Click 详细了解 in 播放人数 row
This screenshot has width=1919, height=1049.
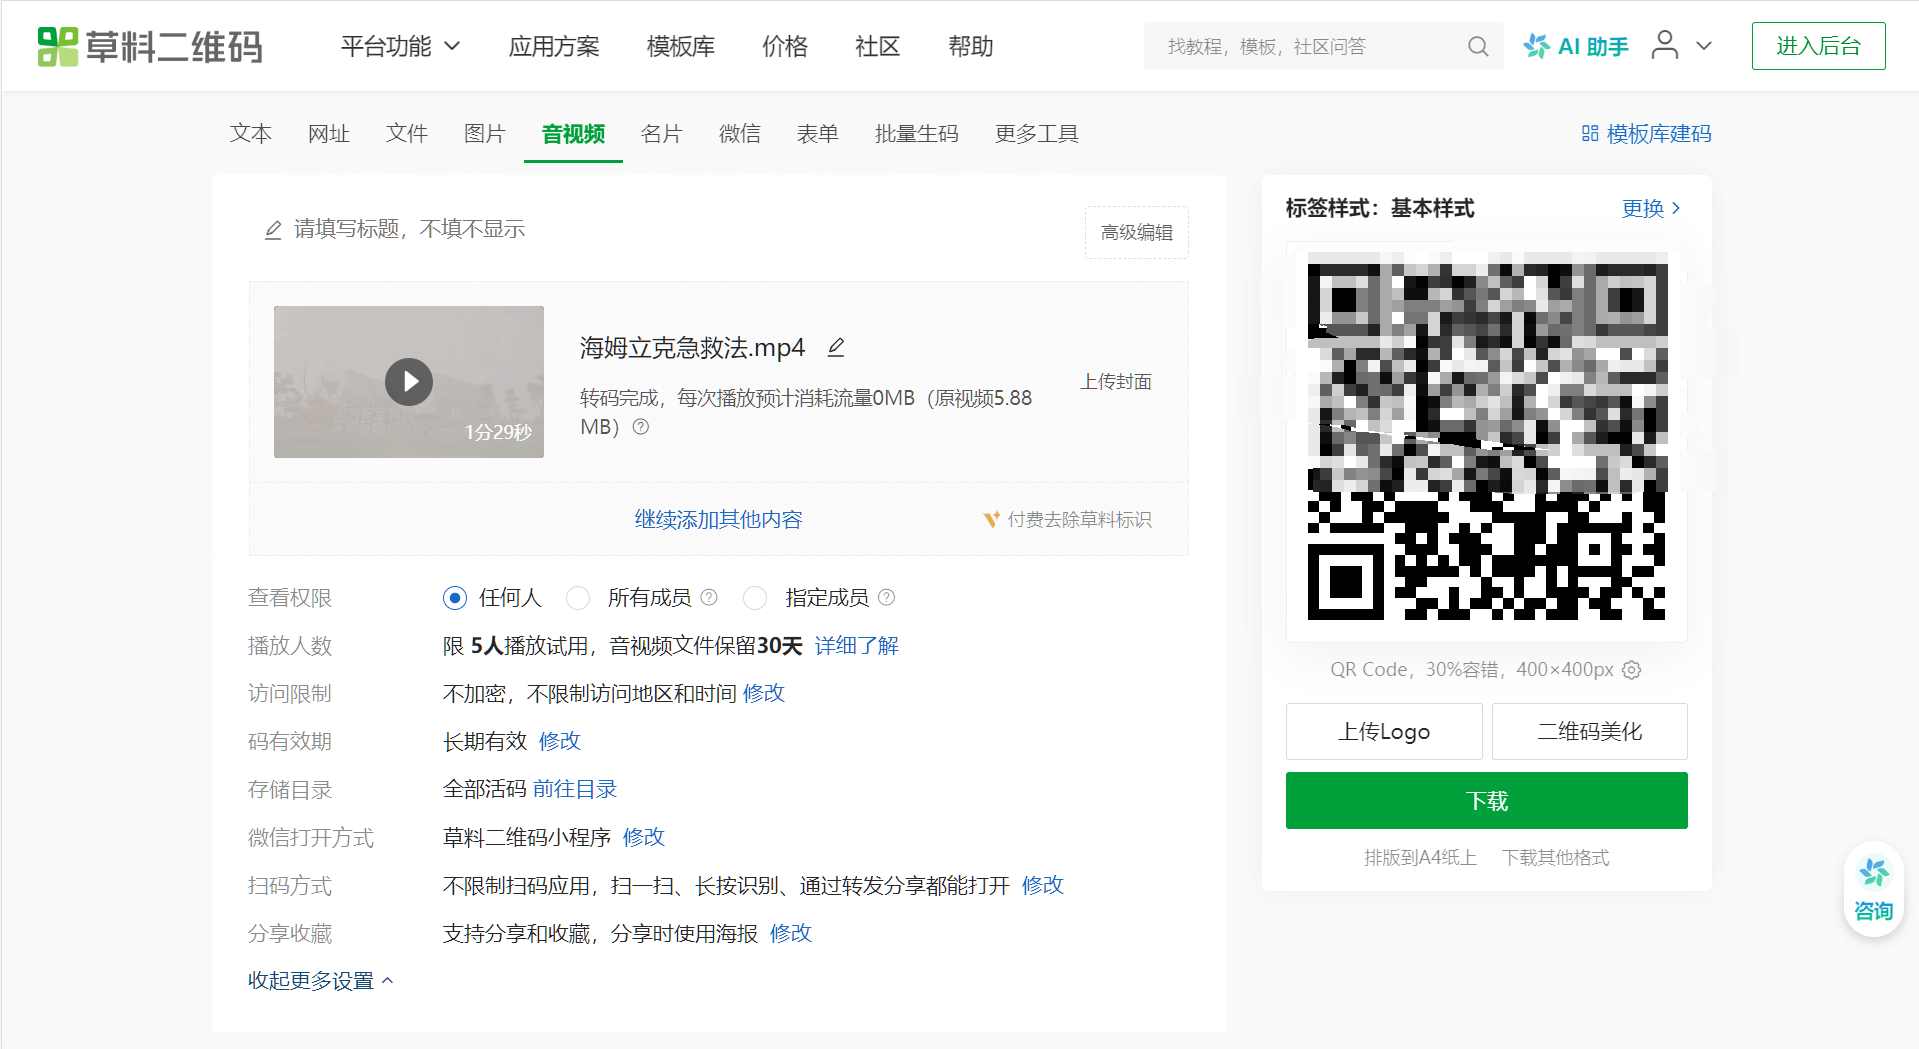[x=857, y=646]
